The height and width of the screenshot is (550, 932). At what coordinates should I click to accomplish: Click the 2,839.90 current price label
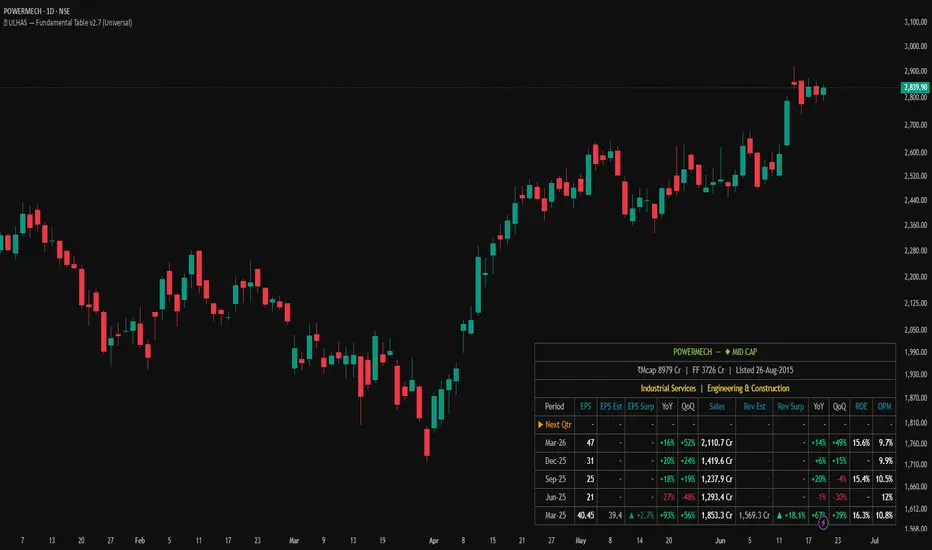point(915,87)
